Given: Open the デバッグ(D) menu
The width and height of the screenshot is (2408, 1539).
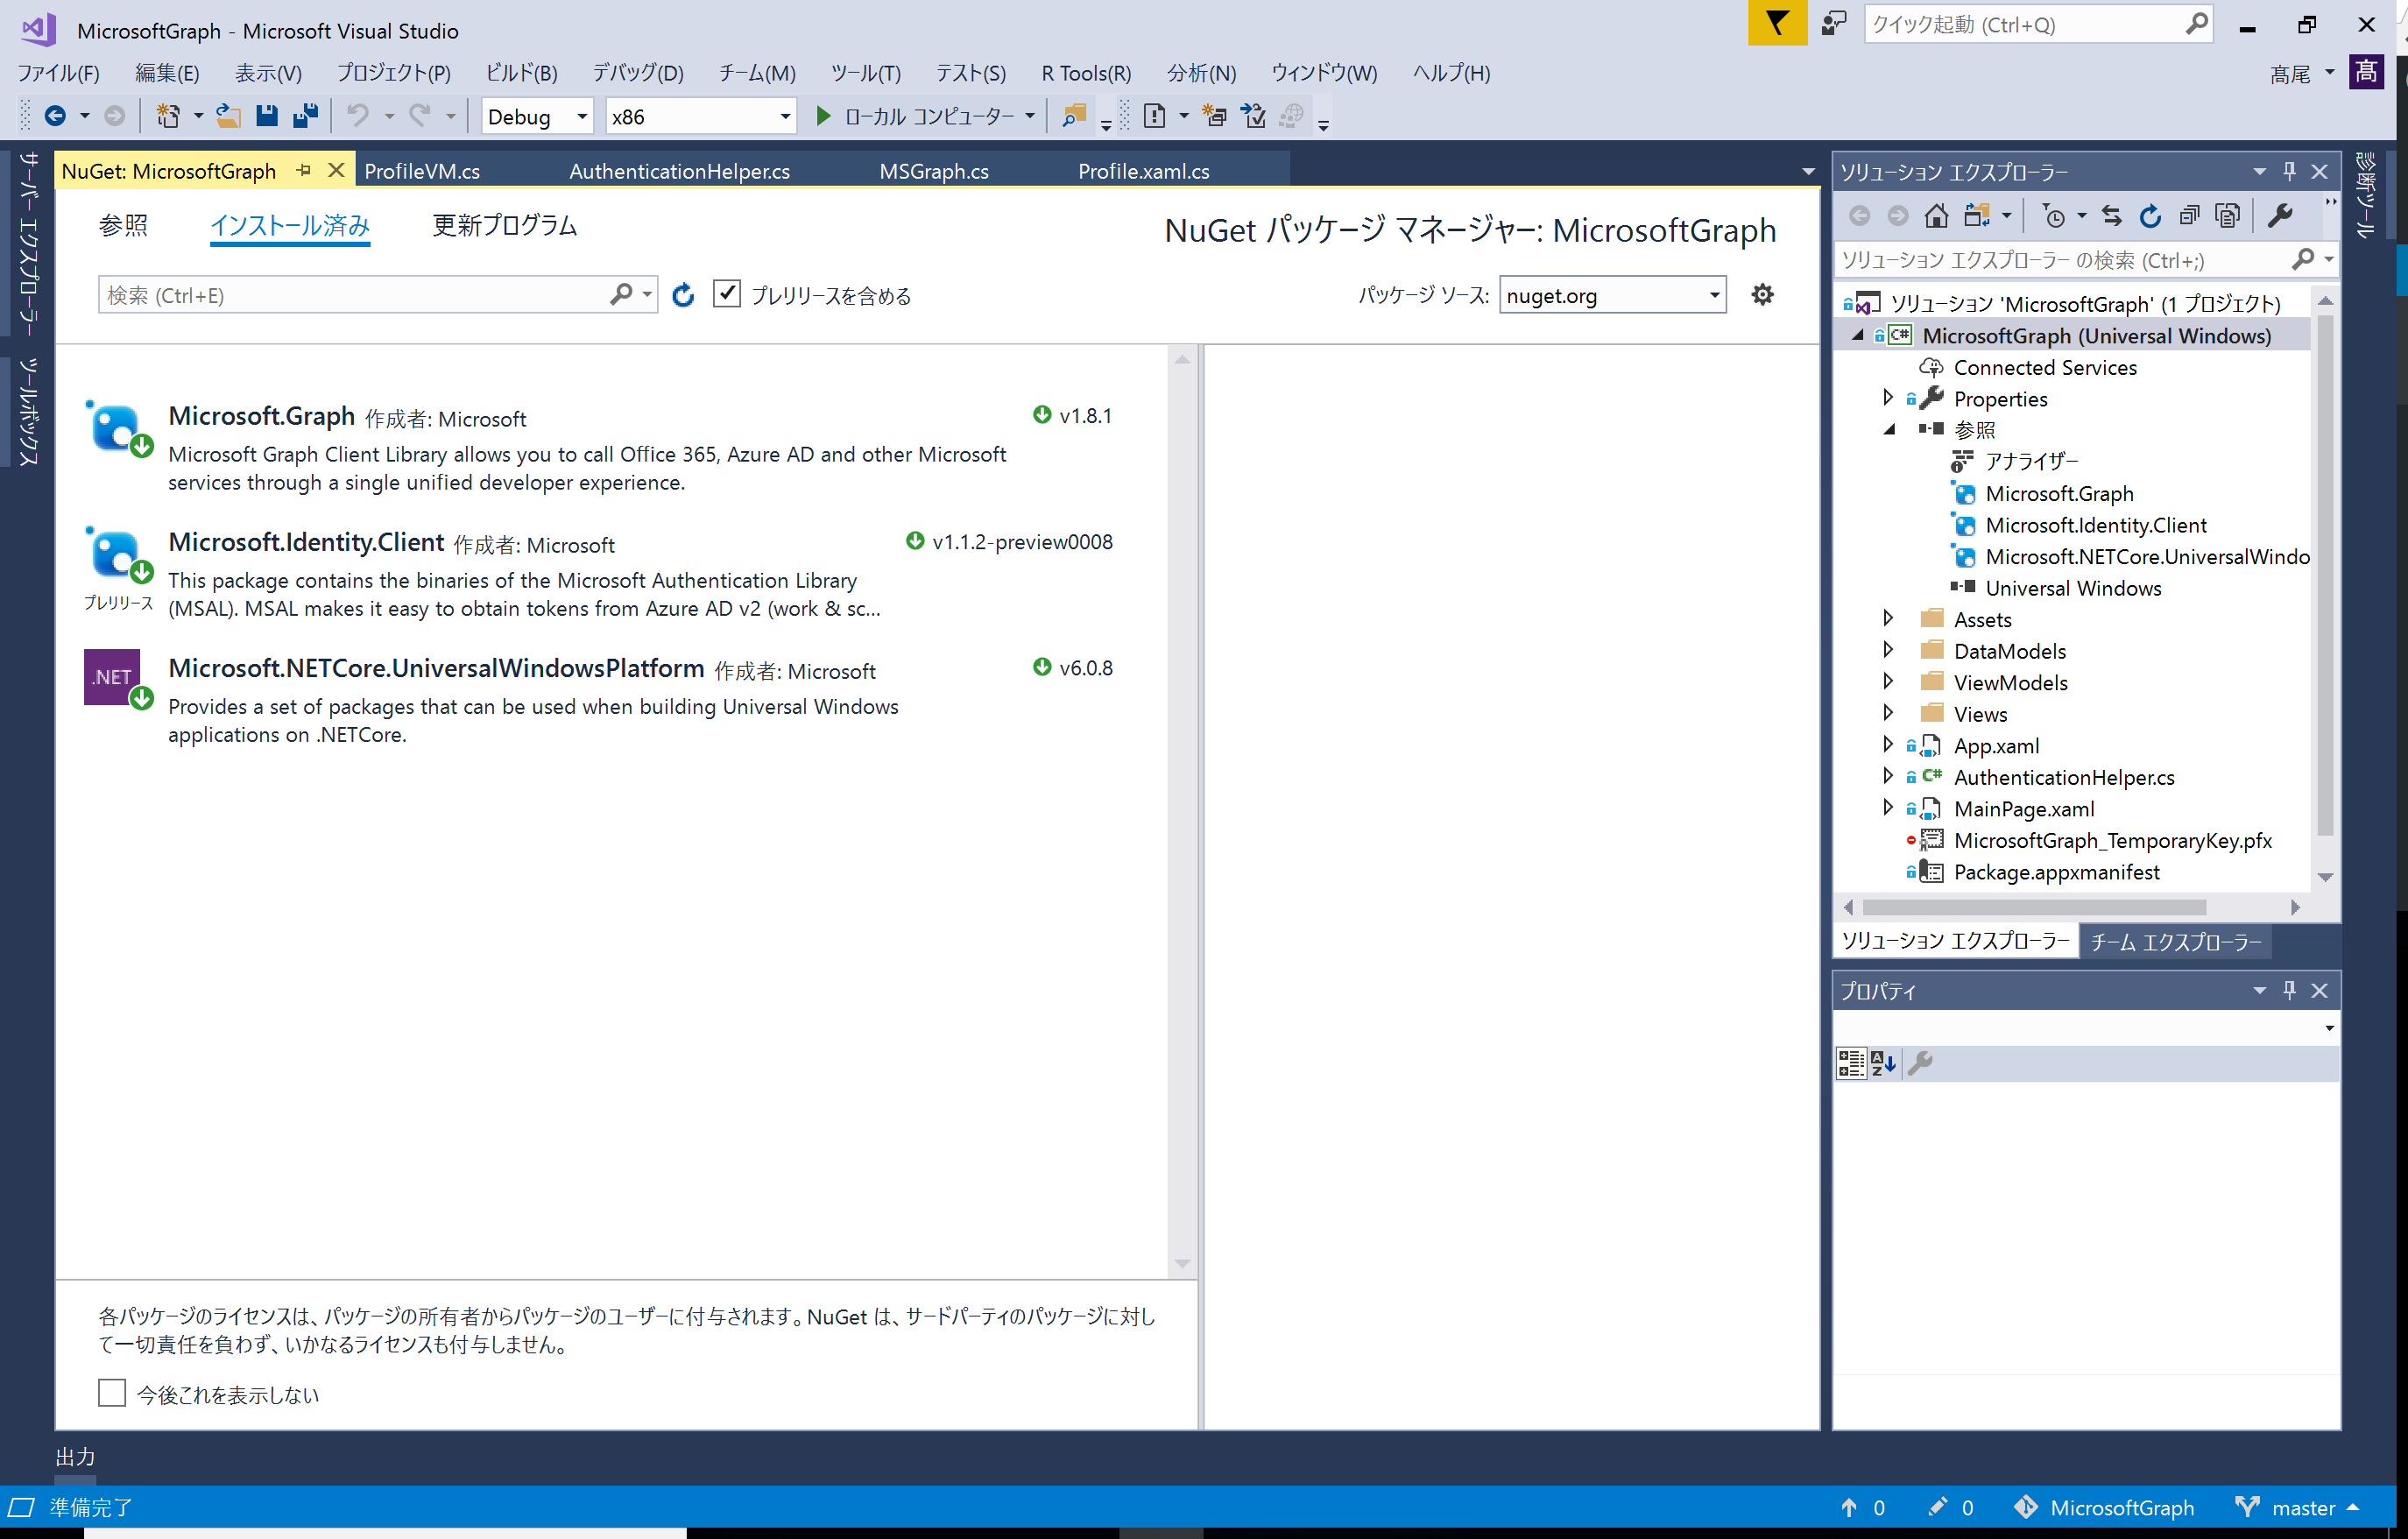Looking at the screenshot, I should 638,73.
